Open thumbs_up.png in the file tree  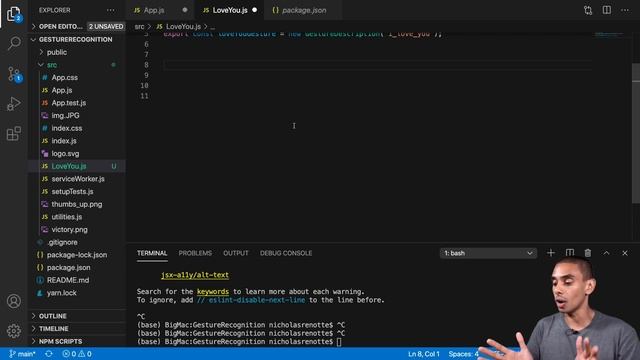coord(77,204)
